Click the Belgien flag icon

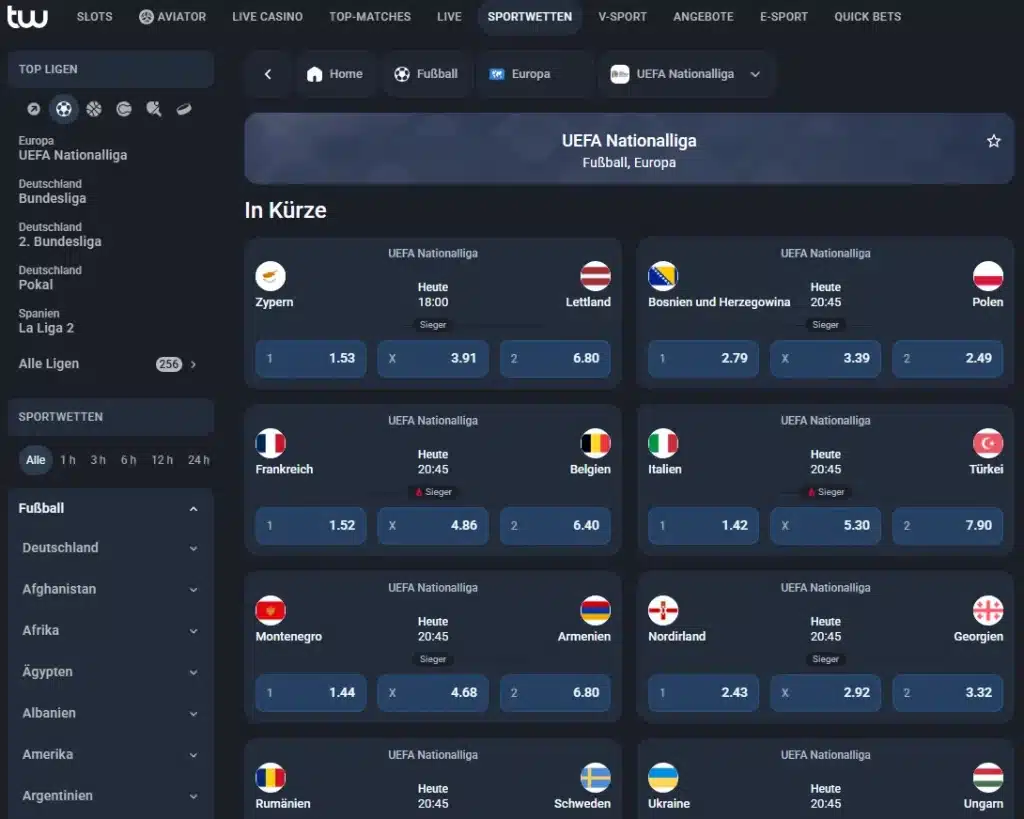(x=595, y=443)
